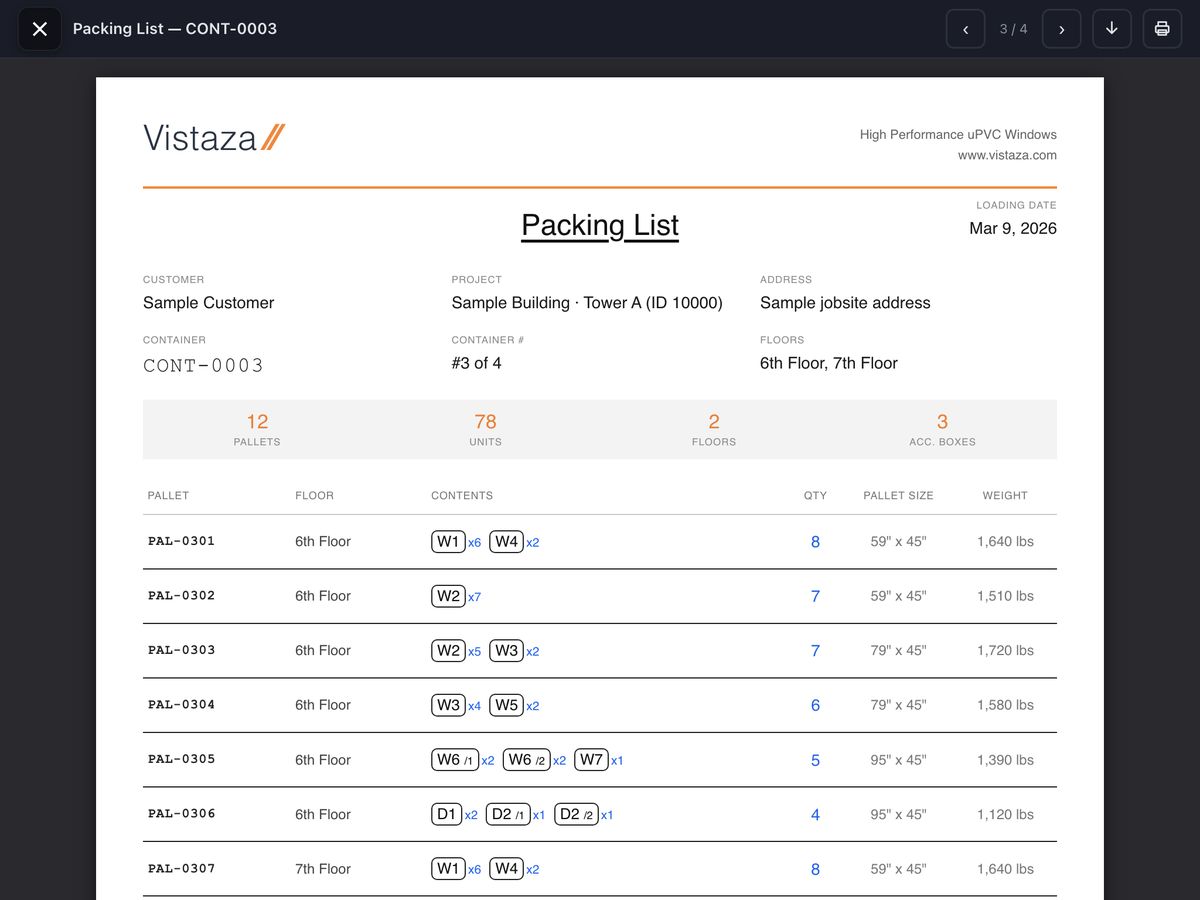1200x900 pixels.
Task: Select pallet ID PAL-0307
Action: click(x=181, y=868)
